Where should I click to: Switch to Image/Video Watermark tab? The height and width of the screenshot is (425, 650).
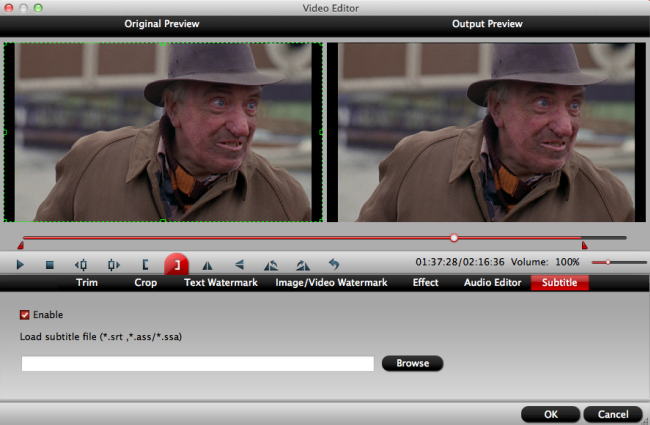(331, 283)
